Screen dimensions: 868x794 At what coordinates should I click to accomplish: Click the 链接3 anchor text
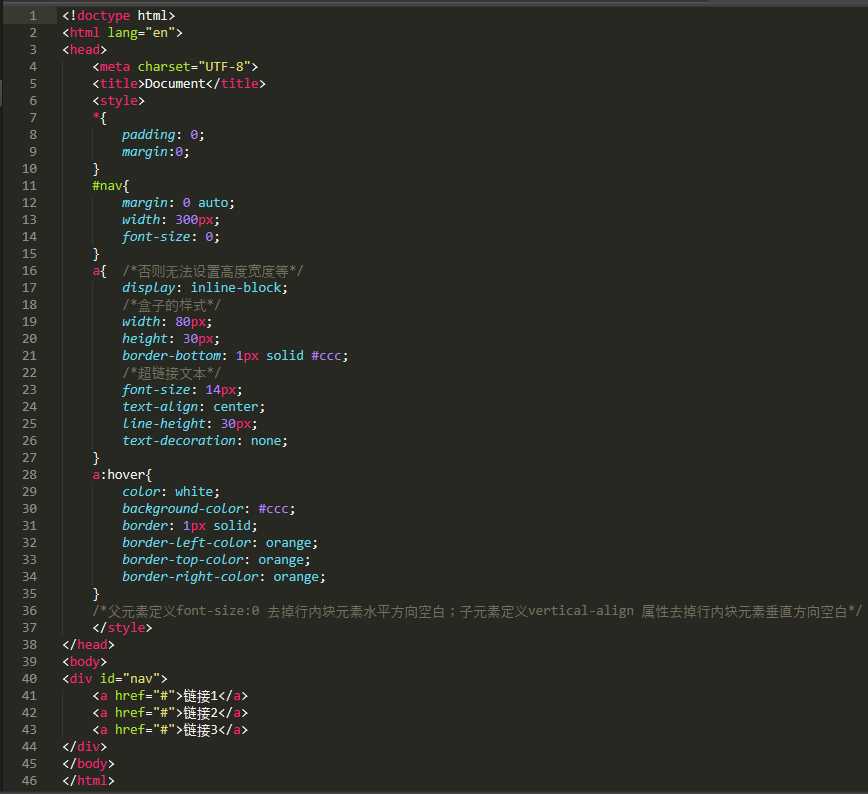200,730
